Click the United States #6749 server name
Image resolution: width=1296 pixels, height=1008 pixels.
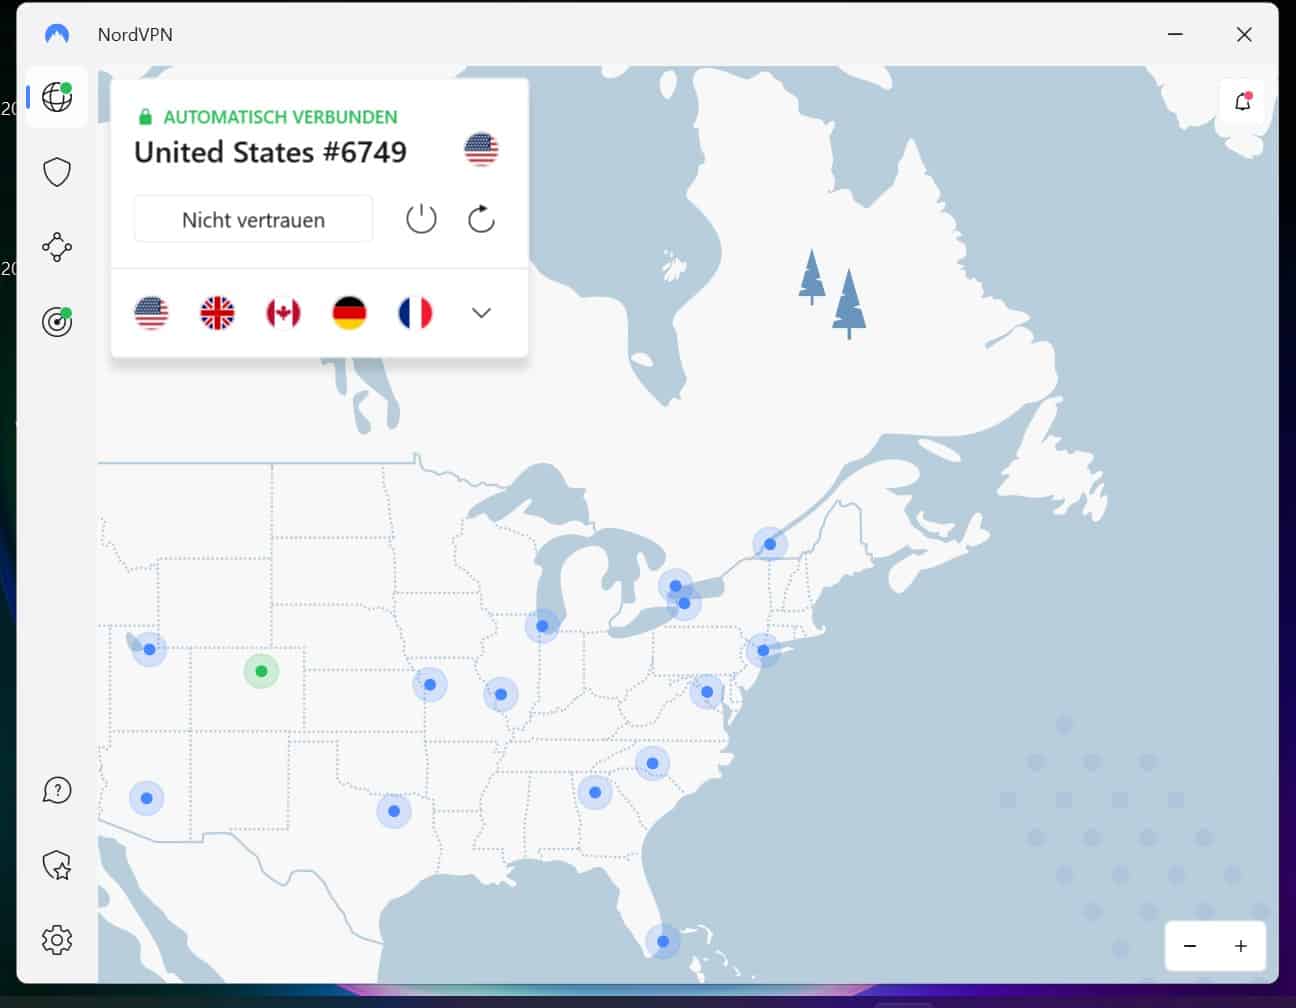click(270, 152)
